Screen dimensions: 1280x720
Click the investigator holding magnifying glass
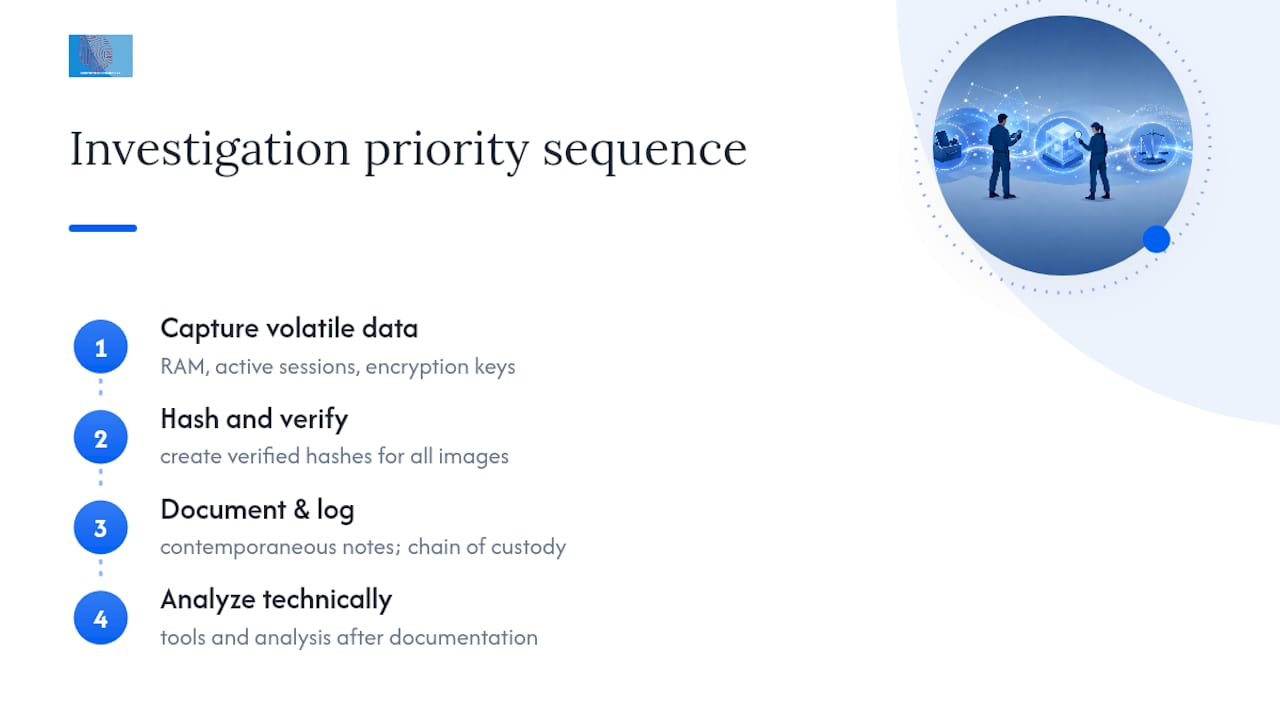(1096, 160)
